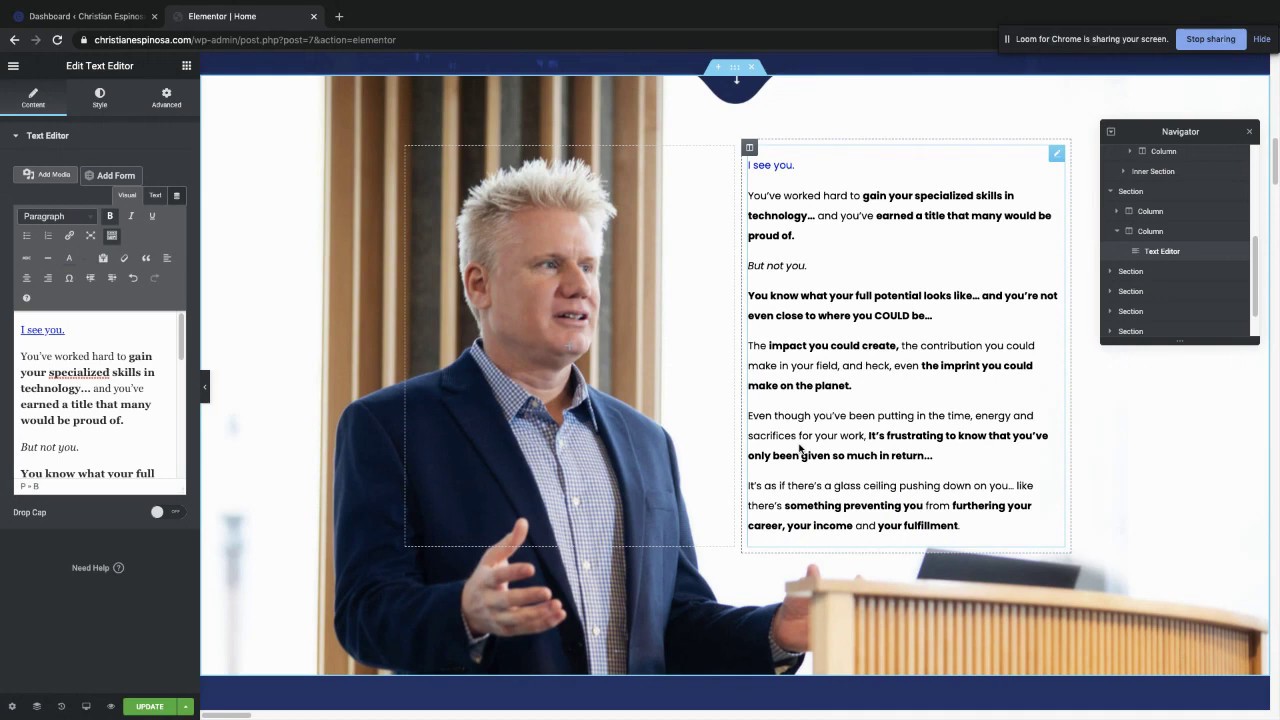Toggle underline formatting
Viewport: 1280px width, 720px height.
click(x=152, y=216)
